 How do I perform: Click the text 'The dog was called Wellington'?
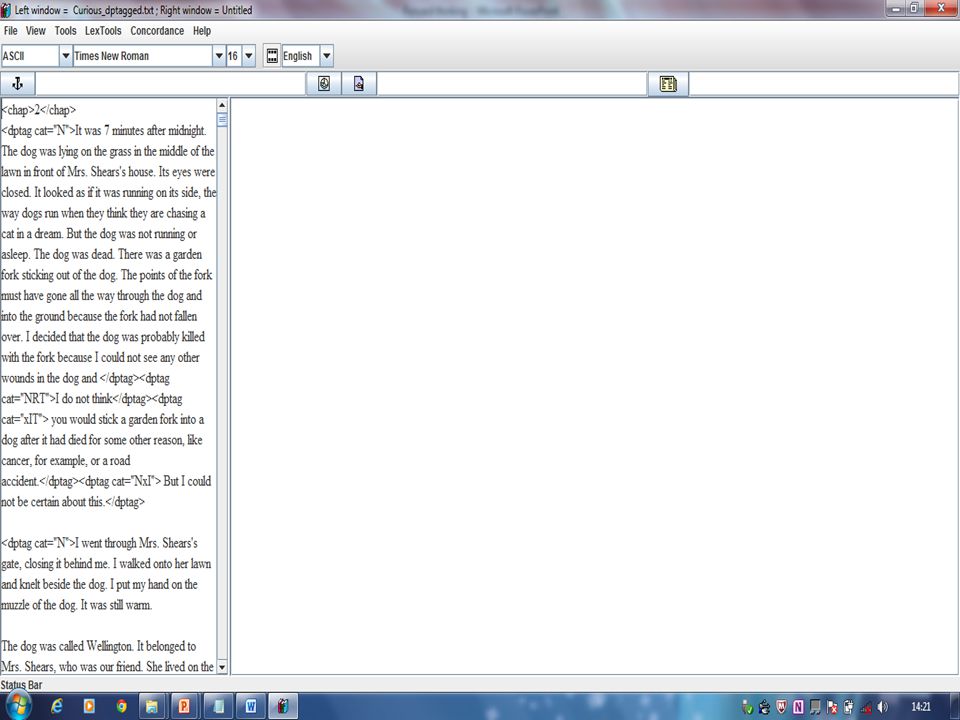pyautogui.click(x=67, y=646)
